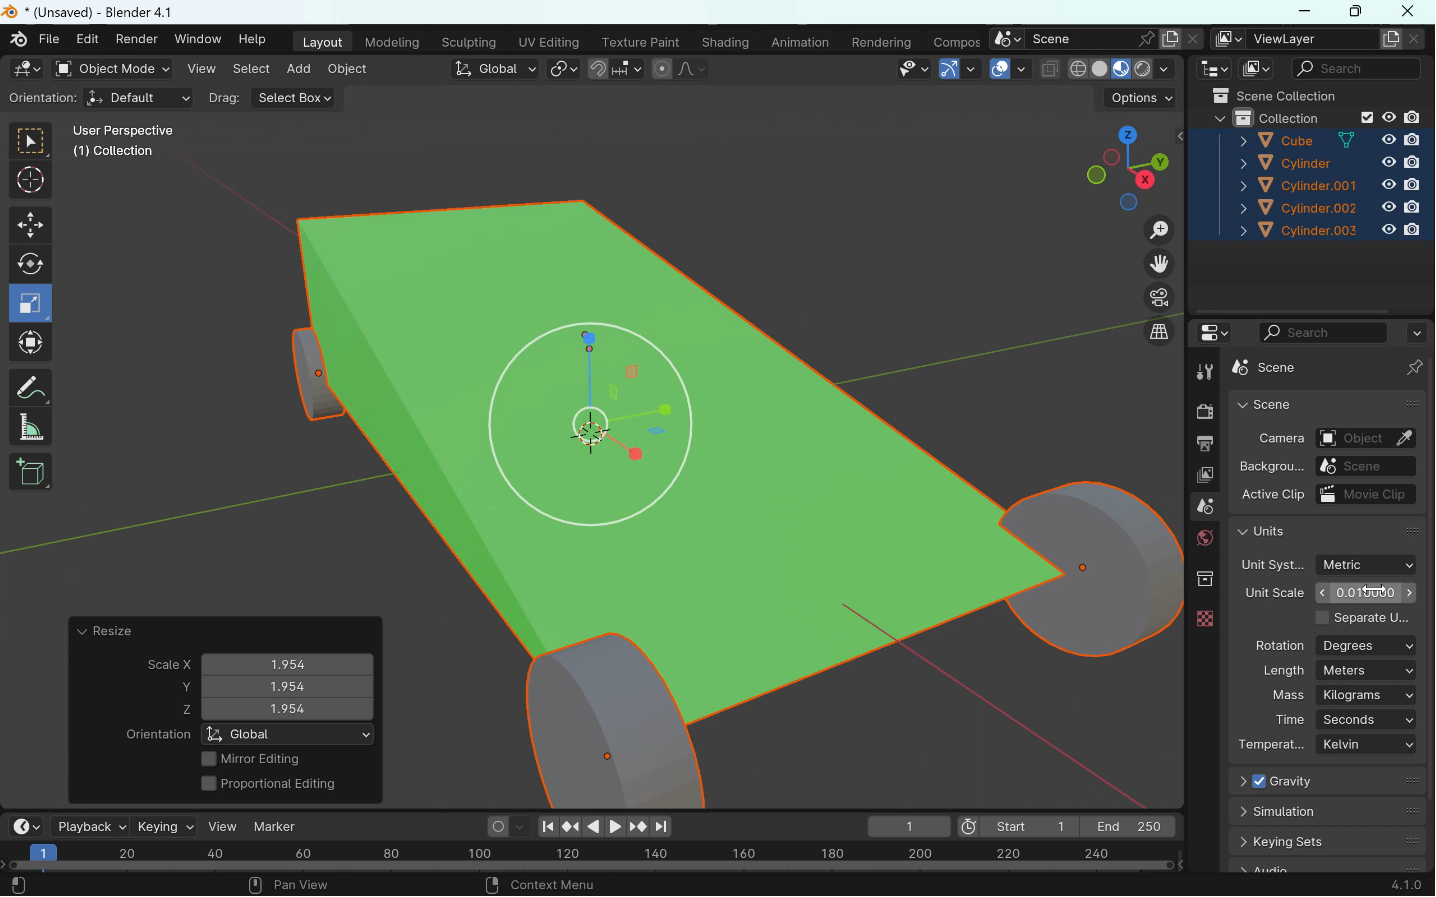The width and height of the screenshot is (1436, 897).
Task: Uncheck Collection exclude checkbox
Action: [1368, 118]
